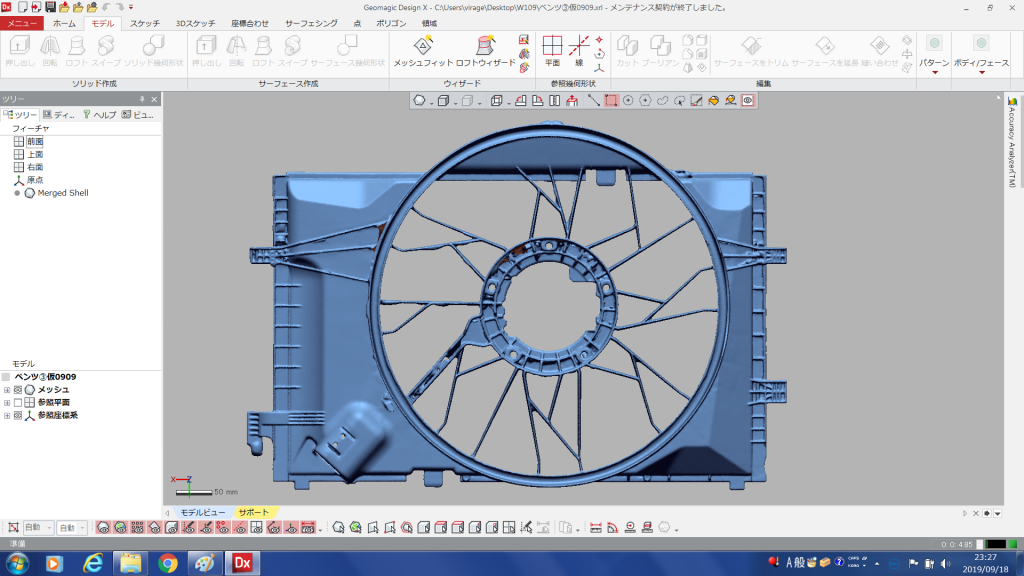Activate the rectangle selection mode icon
Screen dimensions: 1024x576
pyautogui.click(x=610, y=100)
